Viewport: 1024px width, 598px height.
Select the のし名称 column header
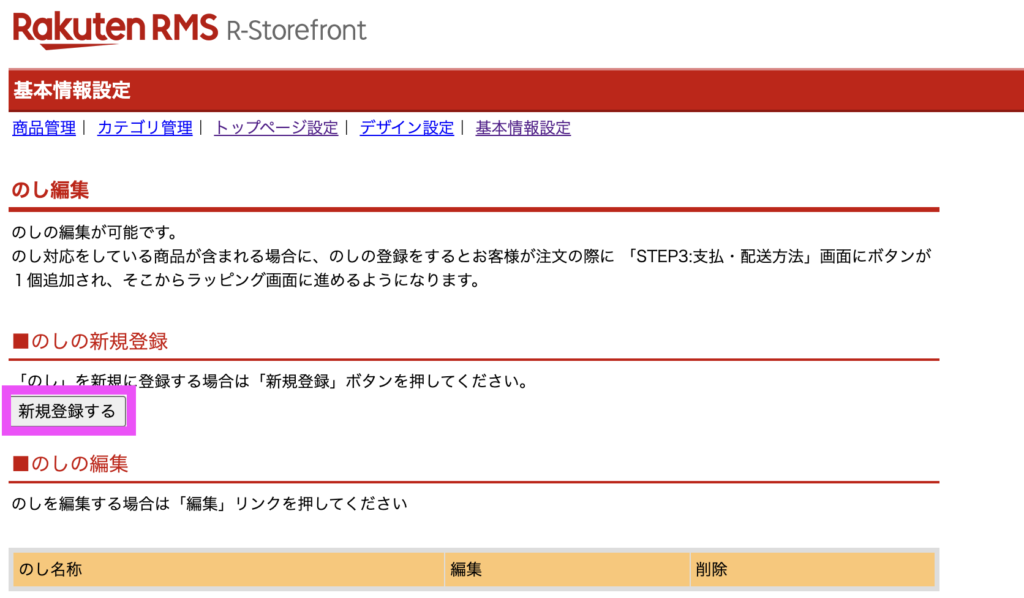tap(228, 569)
